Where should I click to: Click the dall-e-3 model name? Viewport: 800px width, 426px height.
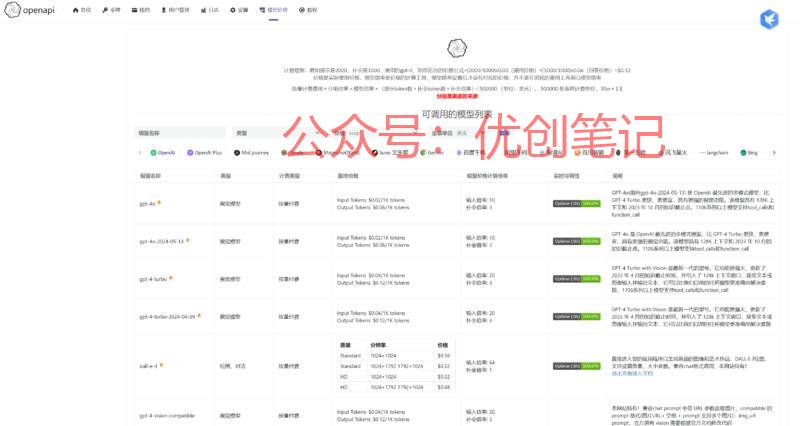[x=148, y=366]
